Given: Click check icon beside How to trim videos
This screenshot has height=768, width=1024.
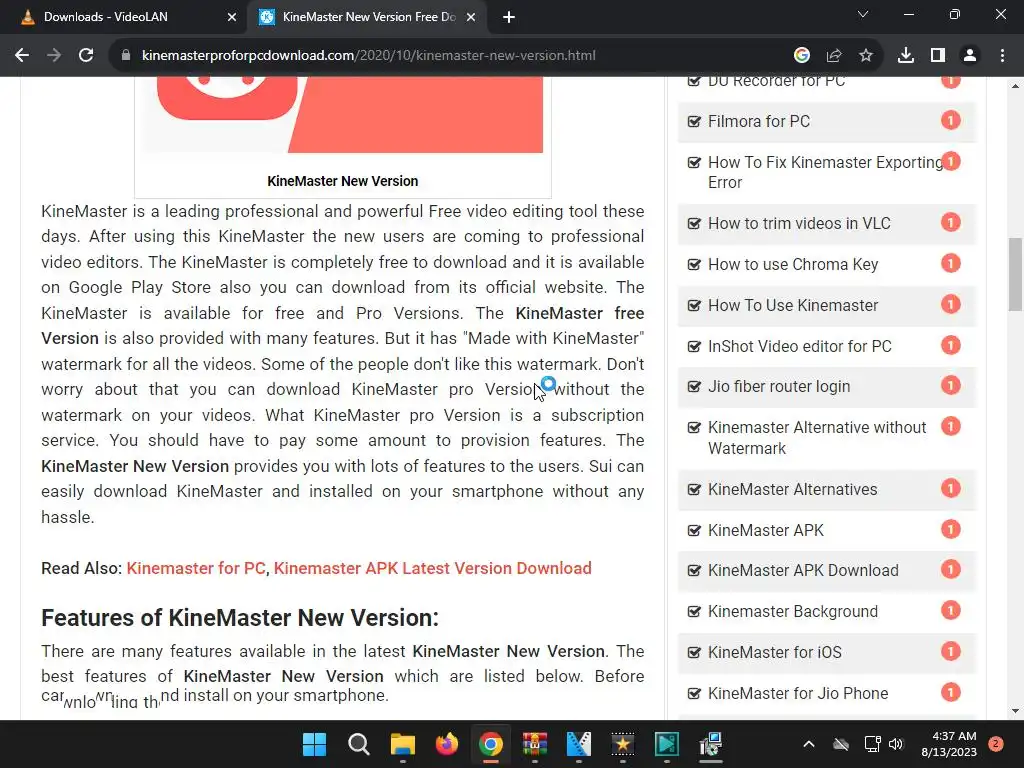Looking at the screenshot, I should pos(694,223).
